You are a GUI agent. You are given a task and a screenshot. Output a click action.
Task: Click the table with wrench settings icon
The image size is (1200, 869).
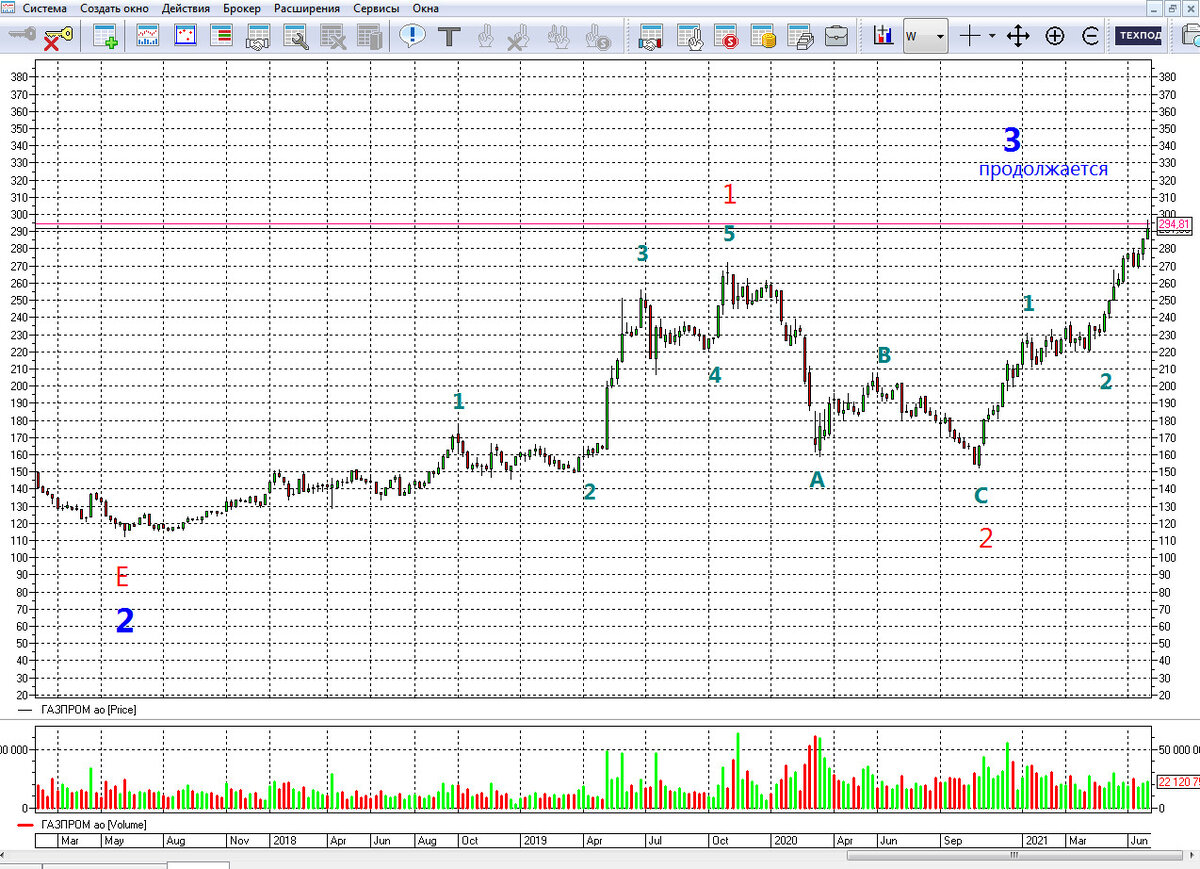(295, 39)
